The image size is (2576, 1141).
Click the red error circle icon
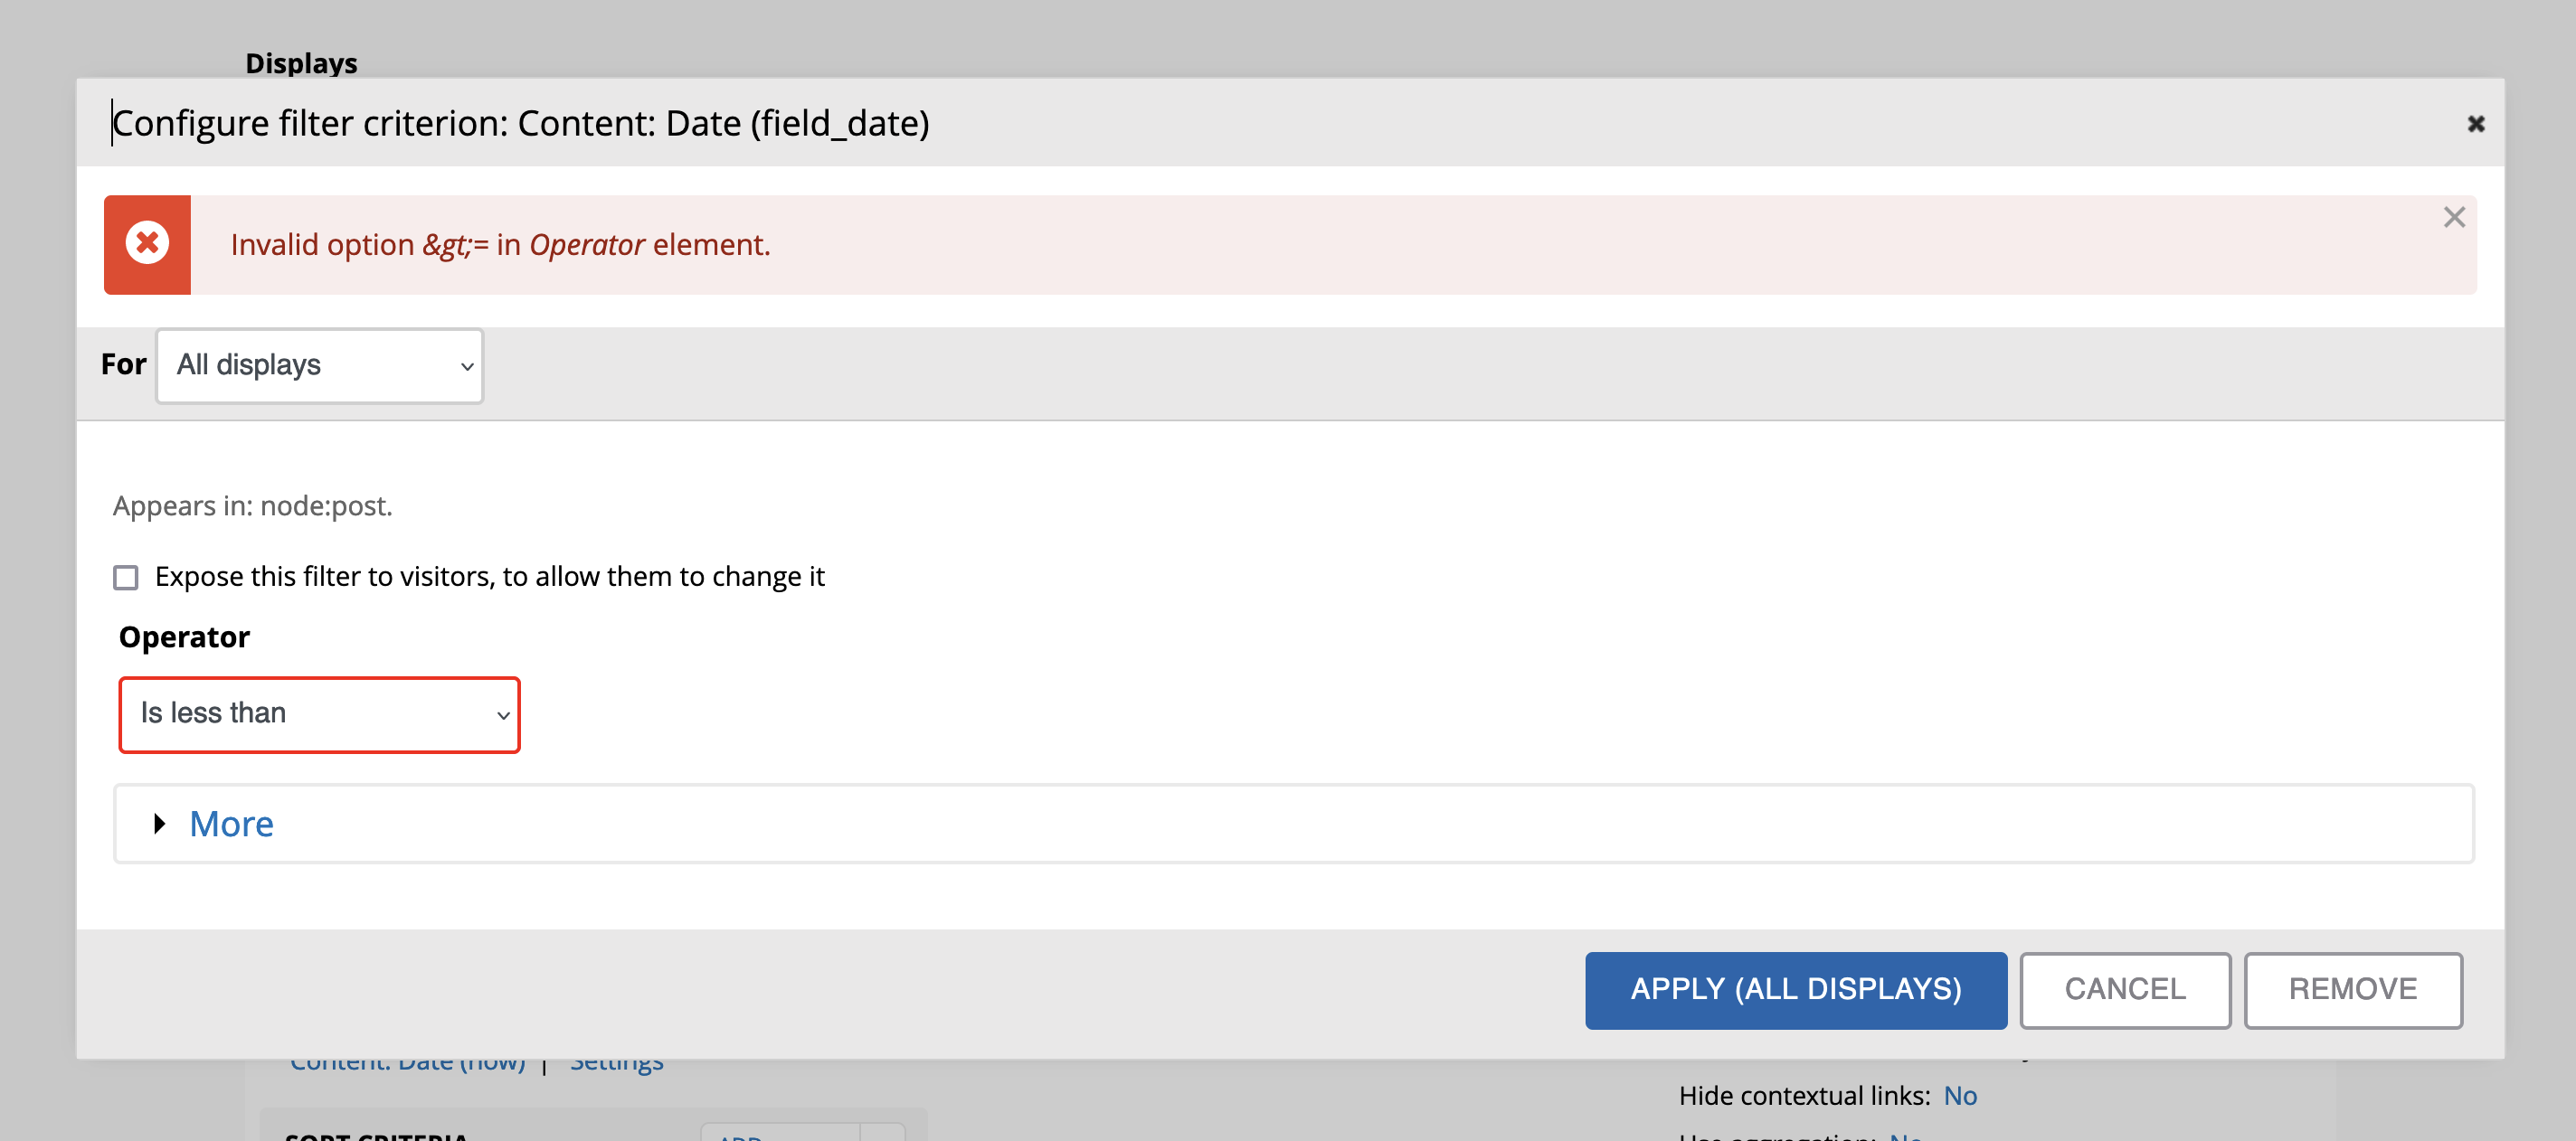click(x=147, y=244)
